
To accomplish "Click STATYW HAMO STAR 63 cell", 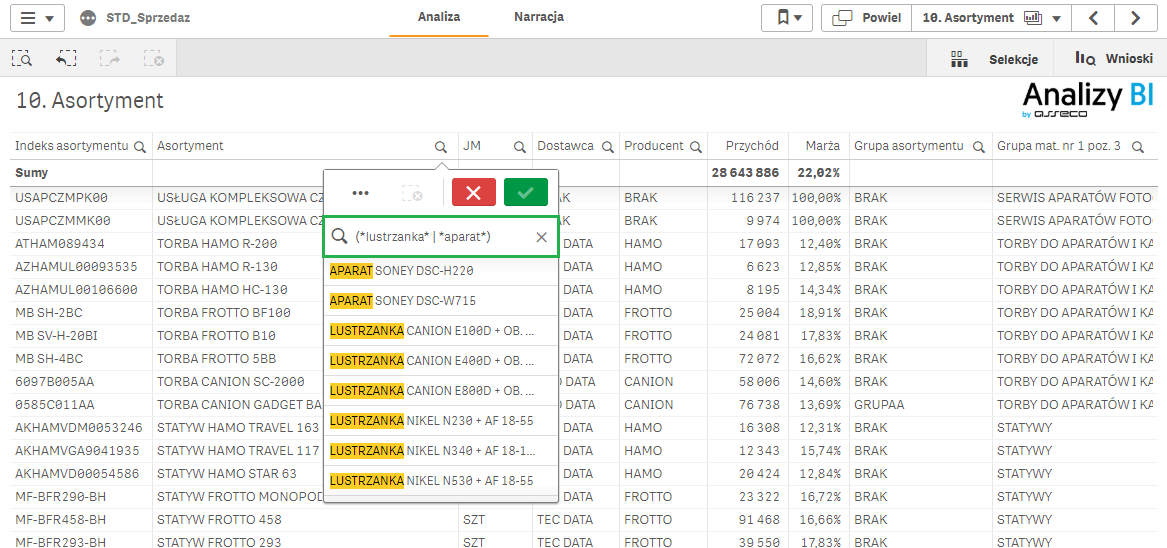I will coord(227,474).
